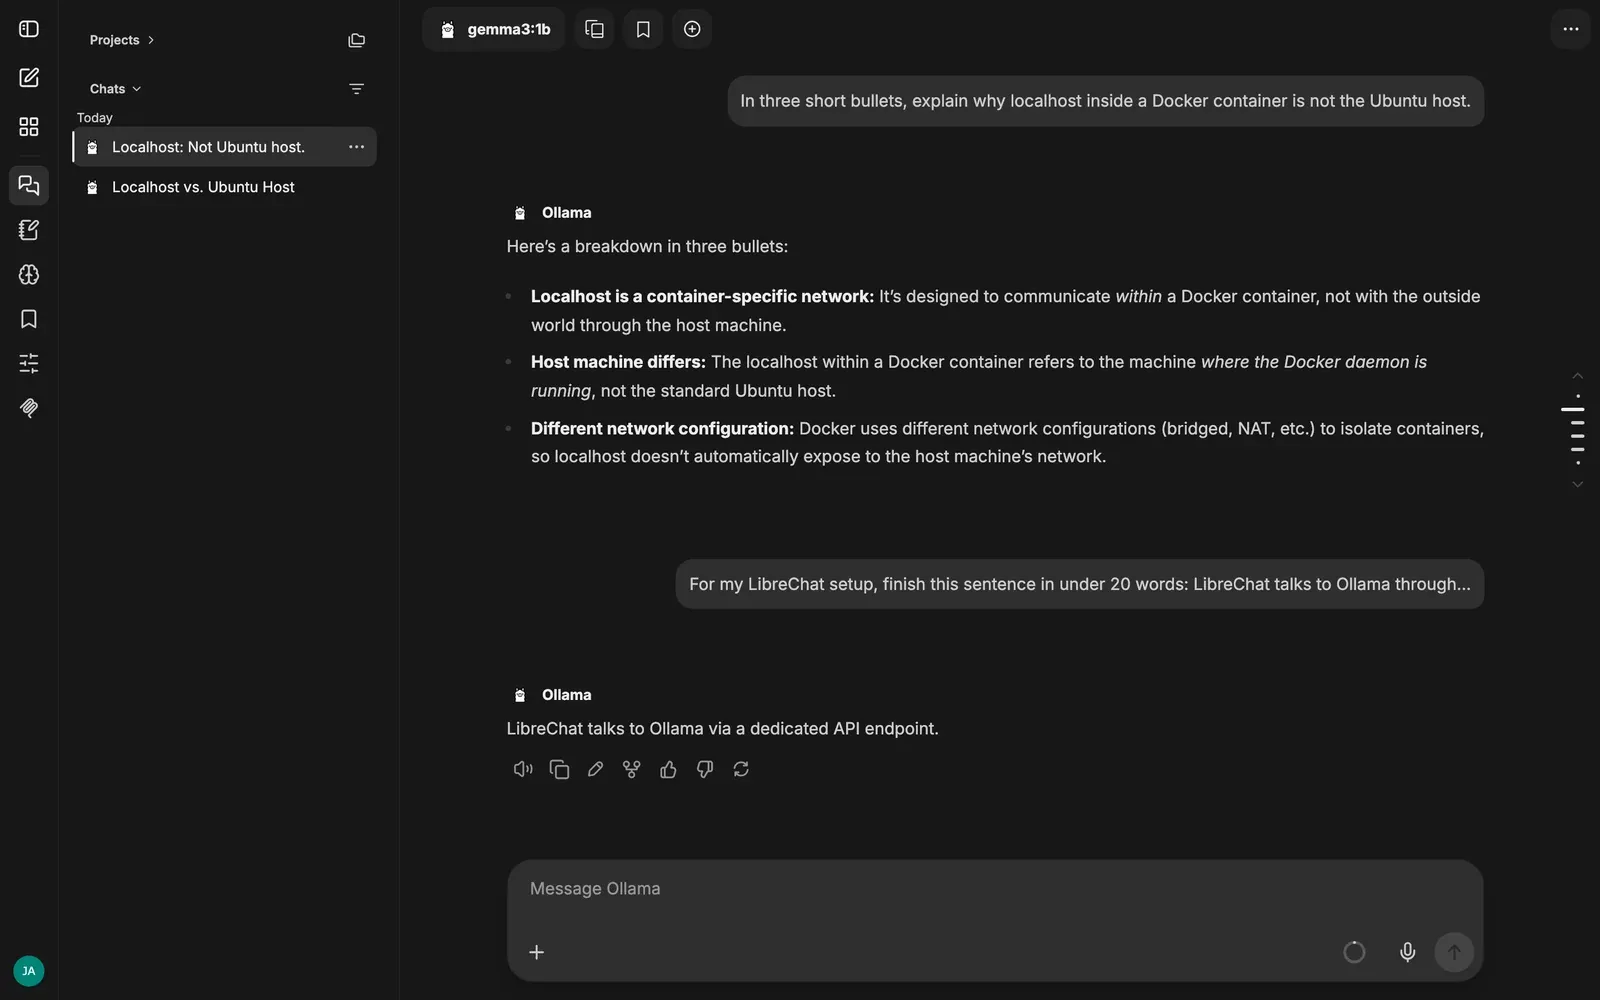The width and height of the screenshot is (1600, 1000).
Task: Open the gemma3:1b model selector
Action: [495, 29]
